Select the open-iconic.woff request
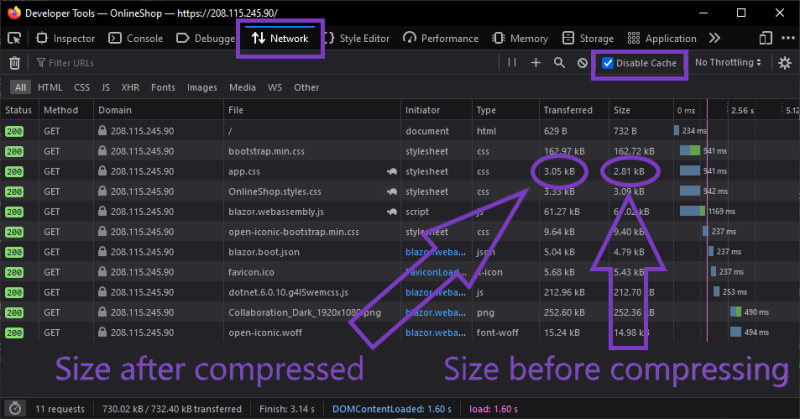 [265, 332]
